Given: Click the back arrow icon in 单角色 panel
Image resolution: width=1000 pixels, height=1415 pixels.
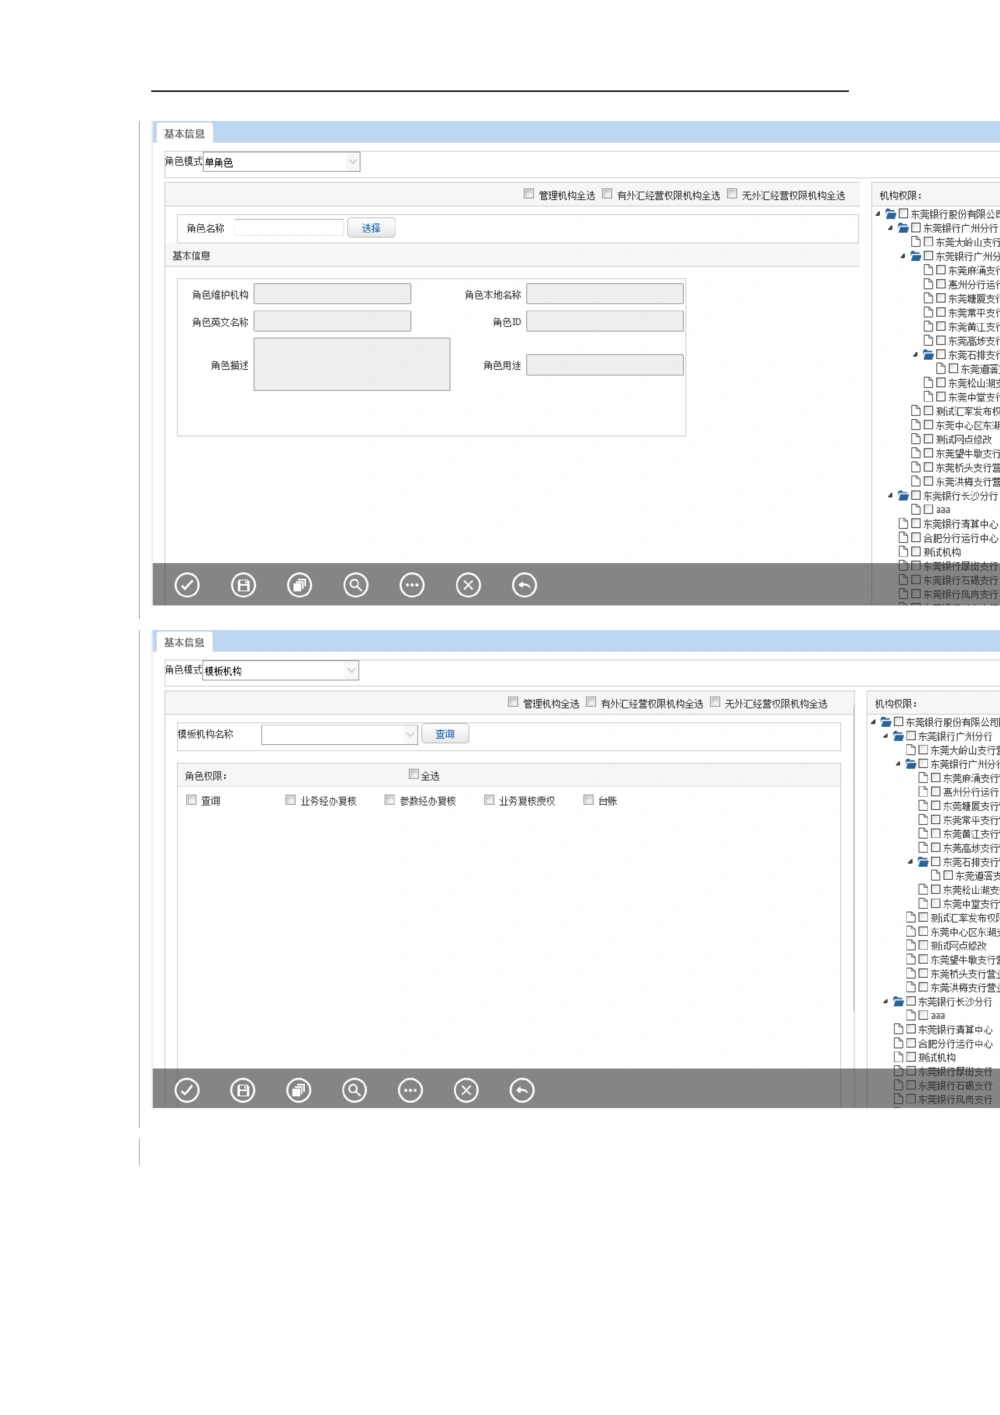Looking at the screenshot, I should (x=524, y=585).
